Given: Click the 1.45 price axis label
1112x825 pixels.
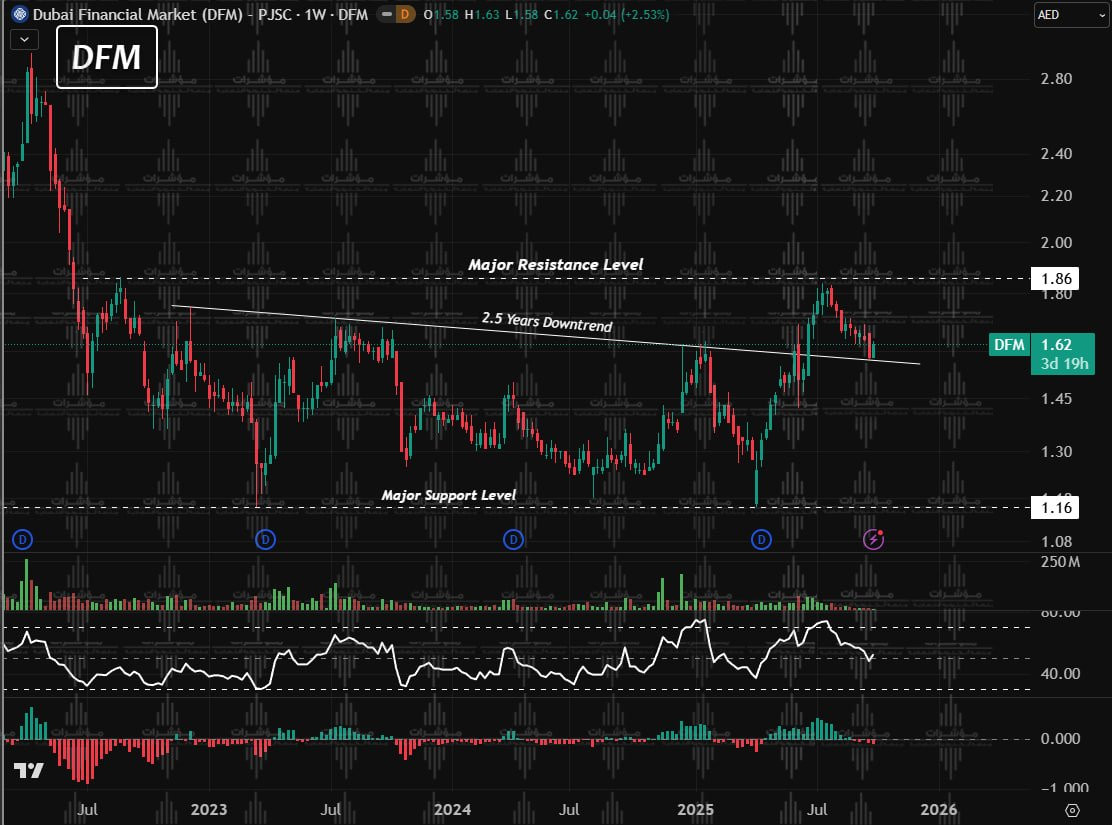Looking at the screenshot, I should (1056, 399).
